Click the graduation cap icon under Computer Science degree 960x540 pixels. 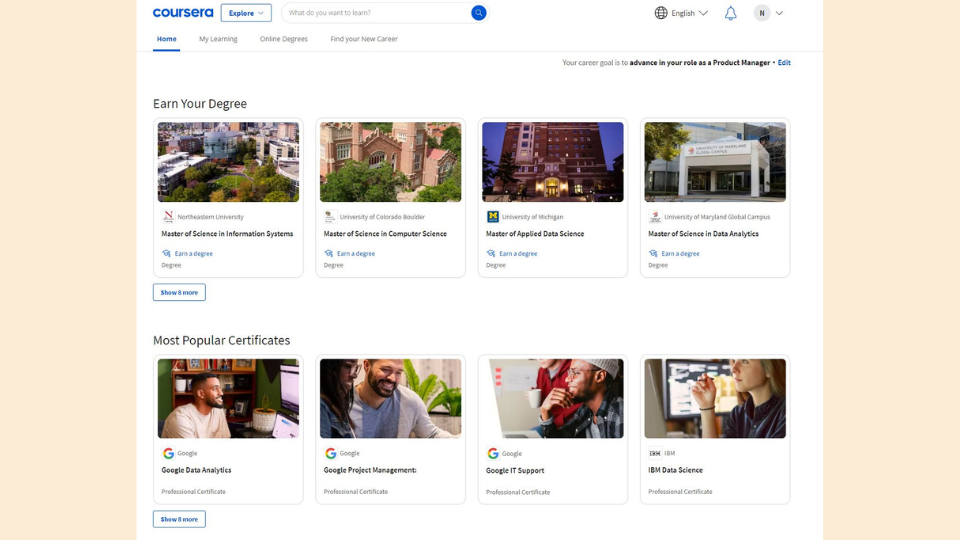click(328, 253)
